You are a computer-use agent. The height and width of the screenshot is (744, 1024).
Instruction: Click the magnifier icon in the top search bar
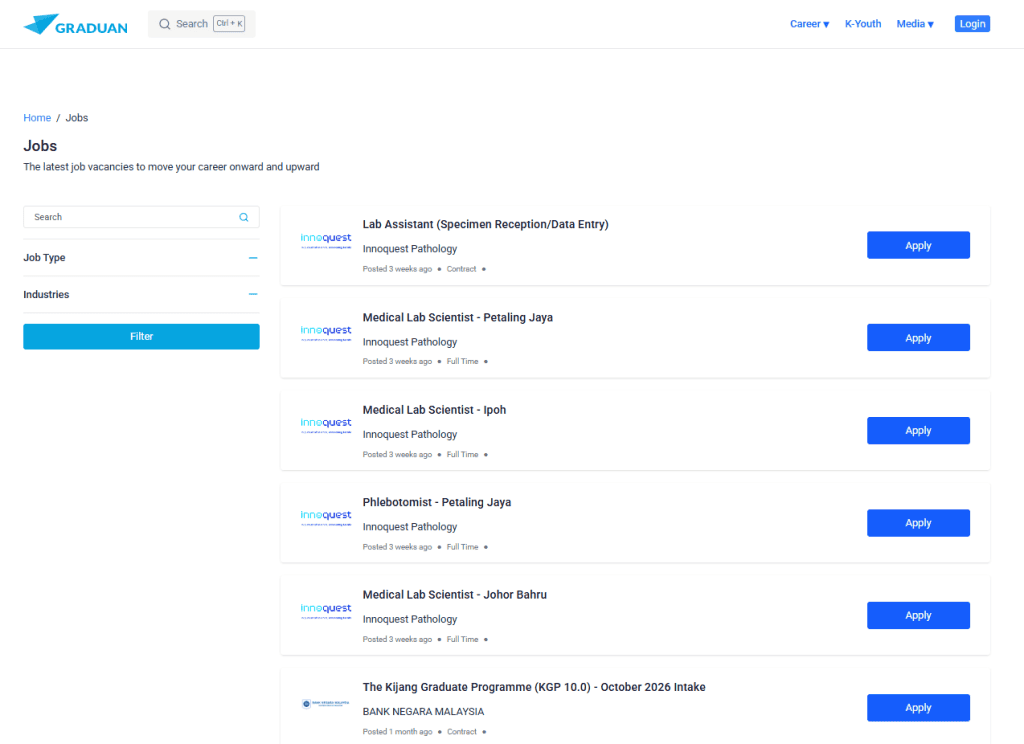click(x=165, y=24)
